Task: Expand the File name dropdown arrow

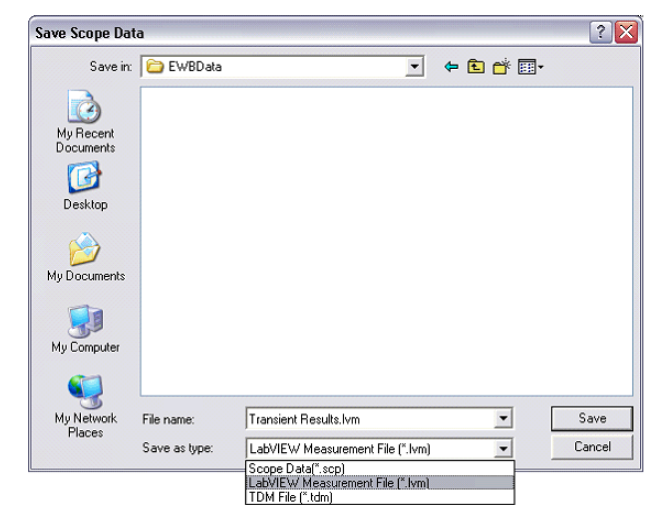Action: tap(503, 418)
